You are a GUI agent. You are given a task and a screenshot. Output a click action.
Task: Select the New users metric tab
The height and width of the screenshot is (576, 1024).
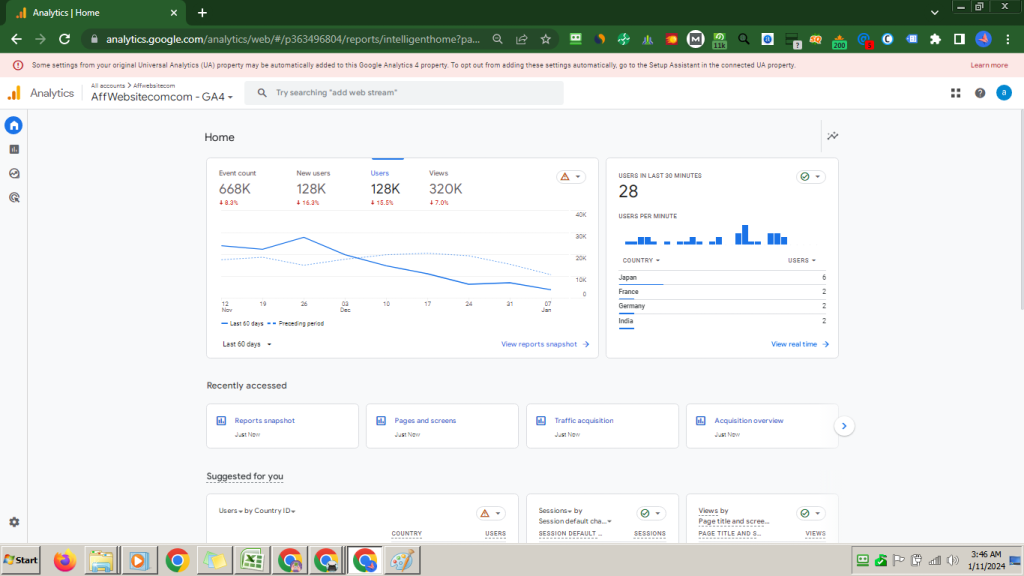tap(312, 182)
